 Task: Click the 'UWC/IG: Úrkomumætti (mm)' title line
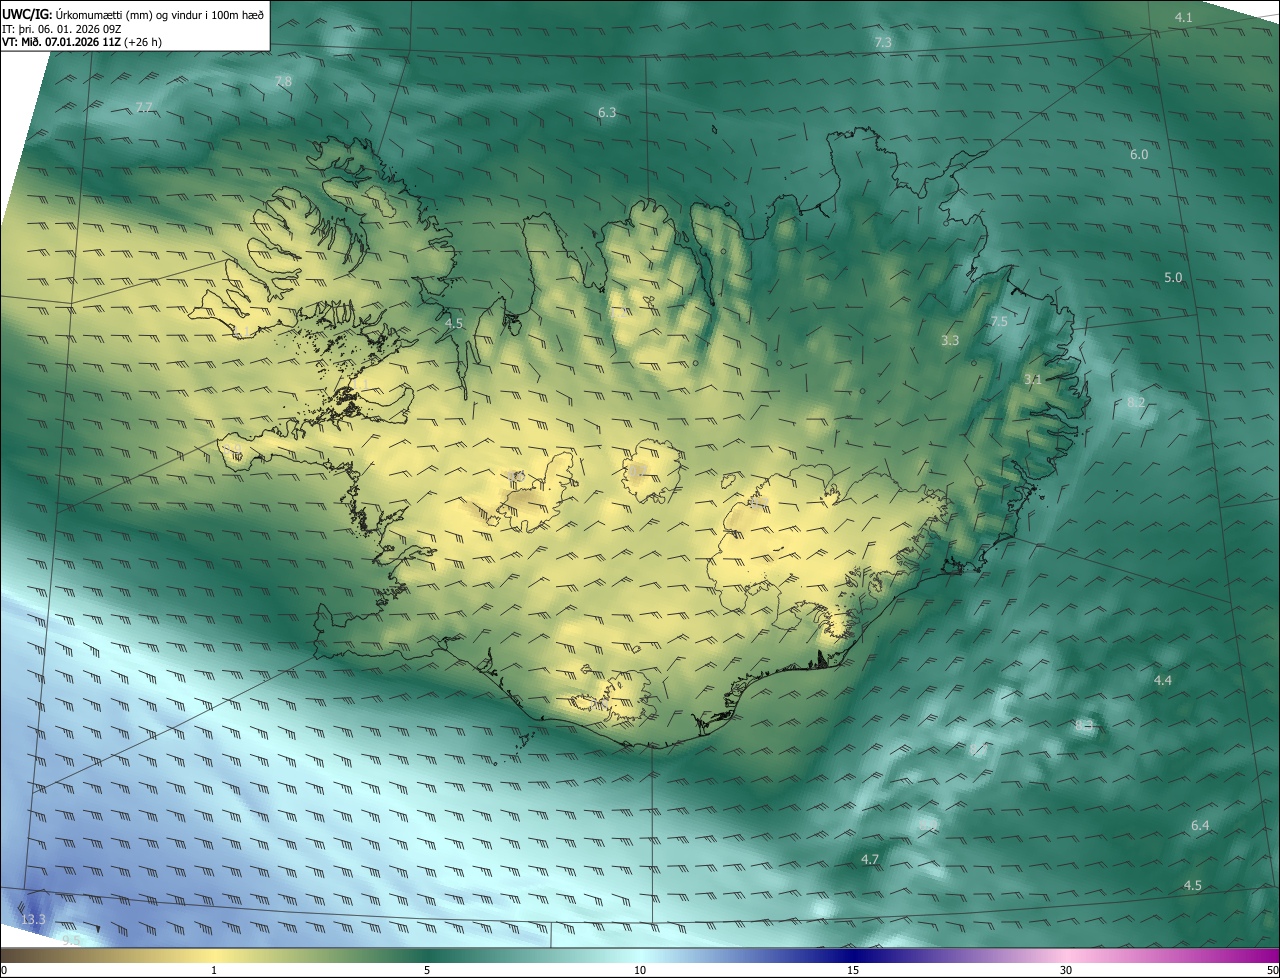[133, 15]
